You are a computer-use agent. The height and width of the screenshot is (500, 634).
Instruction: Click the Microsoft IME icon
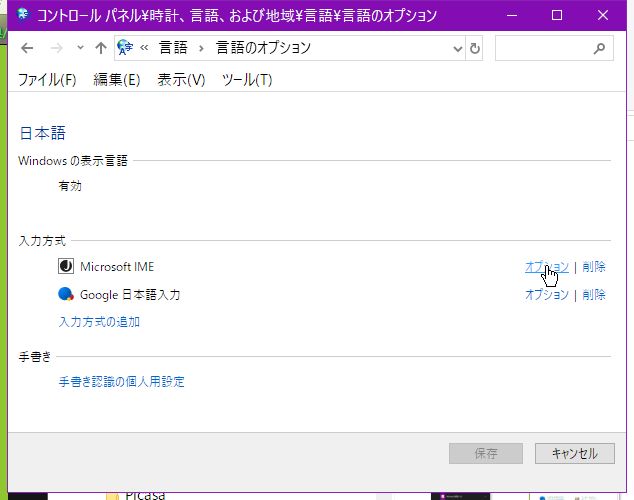pyautogui.click(x=66, y=266)
